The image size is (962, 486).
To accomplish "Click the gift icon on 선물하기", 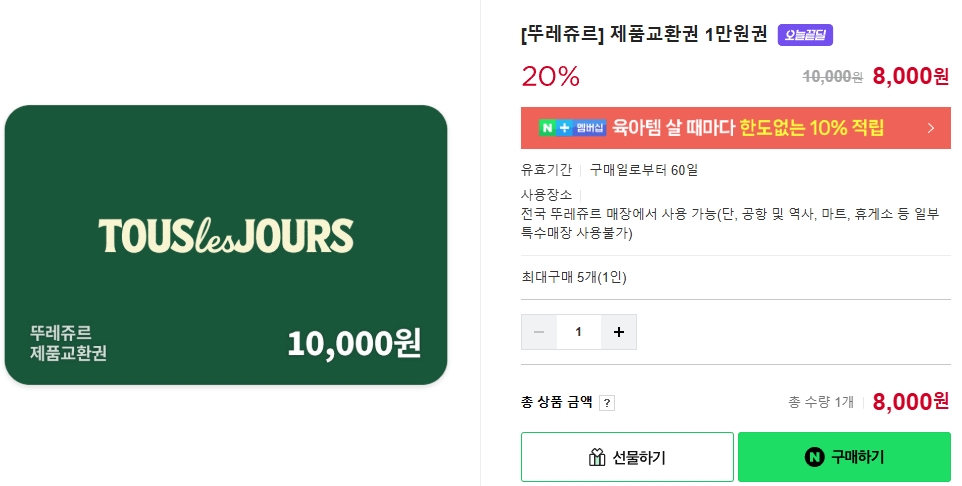I will coord(597,458).
